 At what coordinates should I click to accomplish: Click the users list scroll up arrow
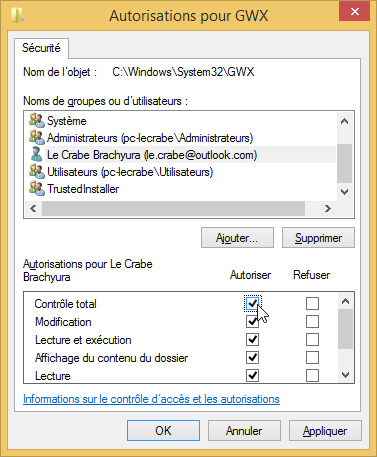(345, 121)
